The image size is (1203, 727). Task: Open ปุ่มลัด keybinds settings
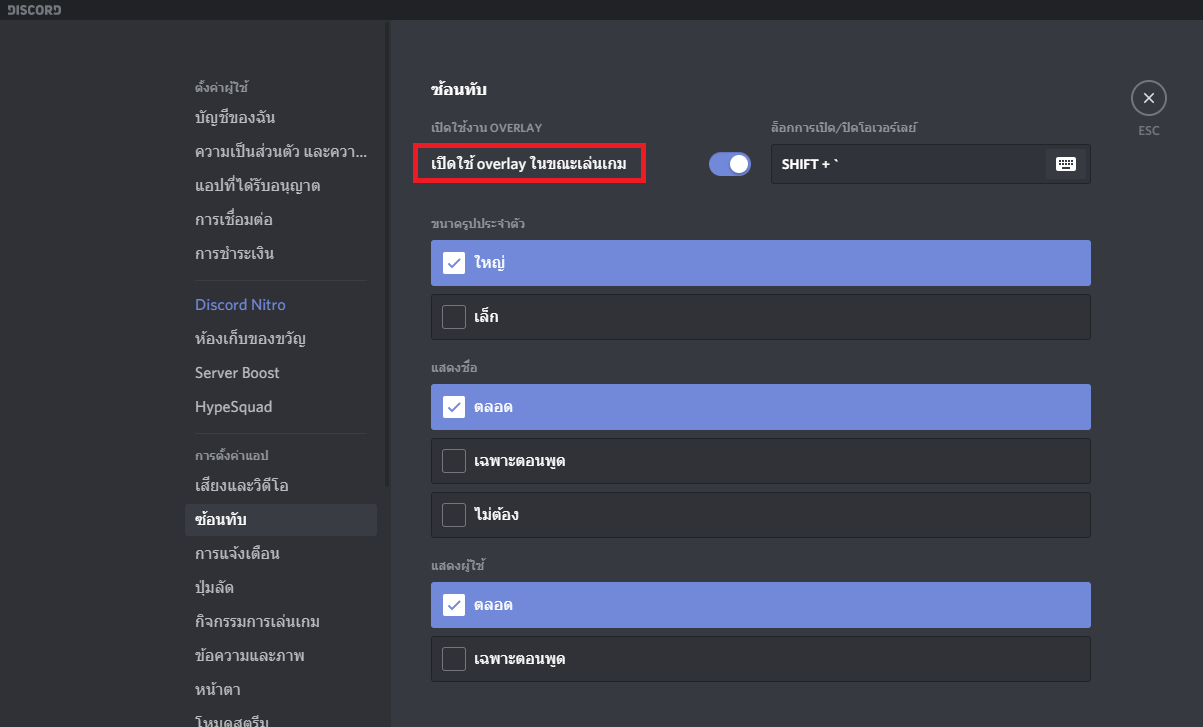(x=214, y=588)
